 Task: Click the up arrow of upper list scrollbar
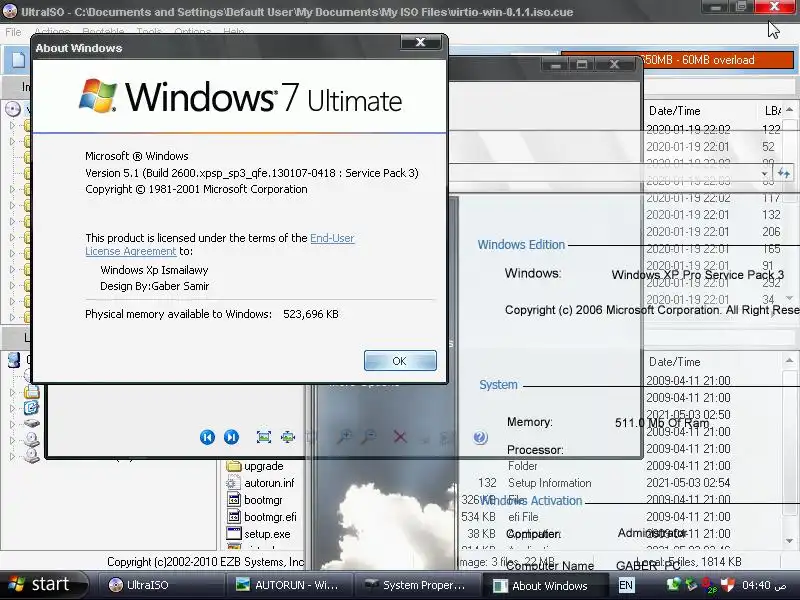789,110
